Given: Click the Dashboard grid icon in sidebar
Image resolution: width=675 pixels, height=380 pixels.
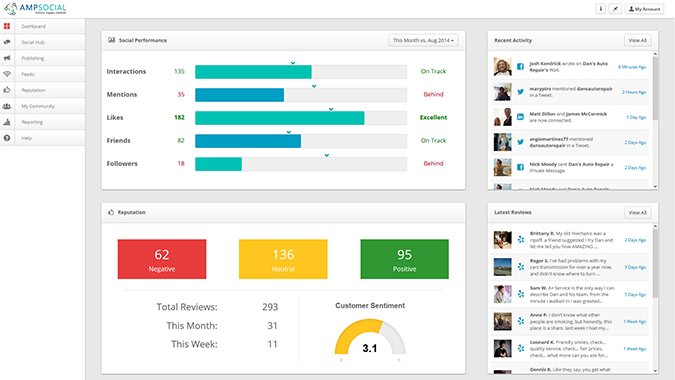Looking at the screenshot, I should tap(7, 26).
